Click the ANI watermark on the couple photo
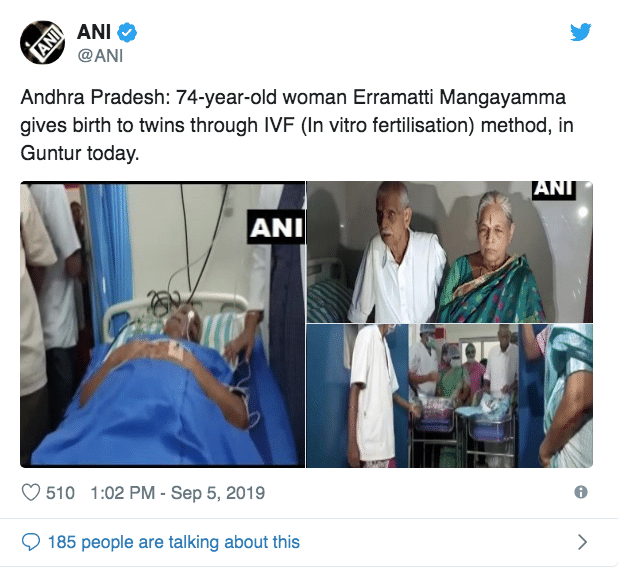The height and width of the screenshot is (573, 618). [x=554, y=190]
